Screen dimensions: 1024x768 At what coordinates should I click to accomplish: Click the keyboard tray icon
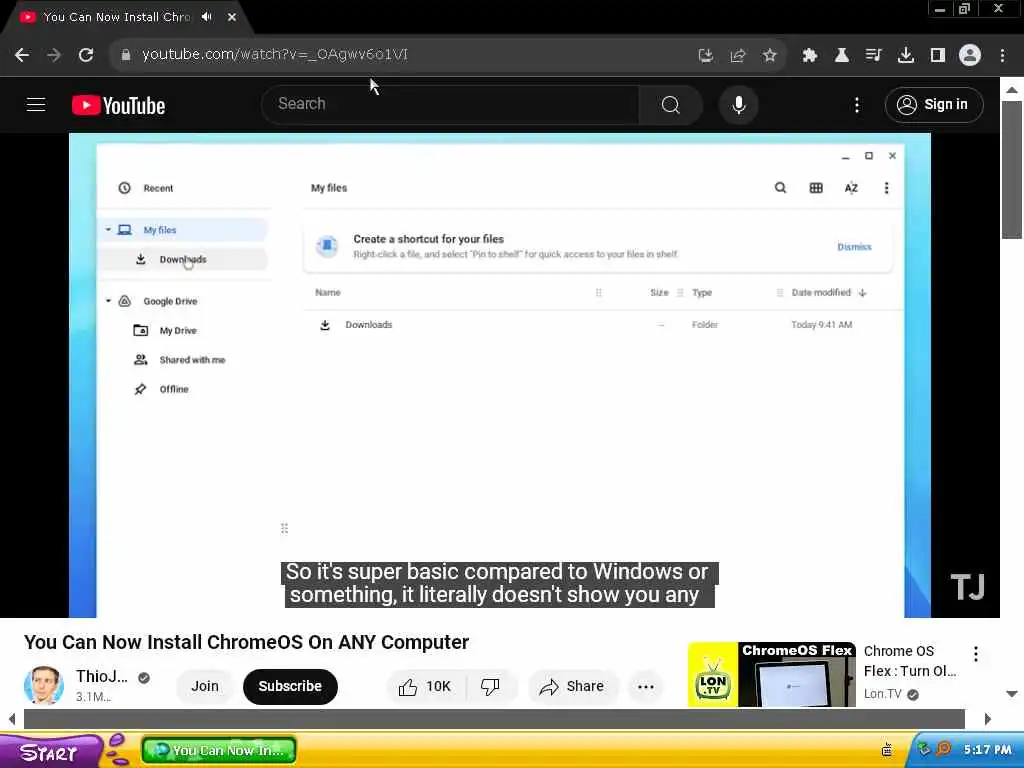coord(887,749)
